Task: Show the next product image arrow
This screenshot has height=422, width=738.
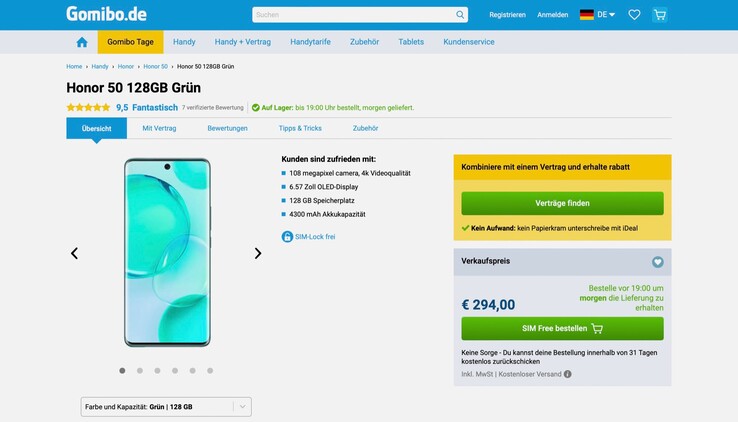Action: (x=257, y=254)
